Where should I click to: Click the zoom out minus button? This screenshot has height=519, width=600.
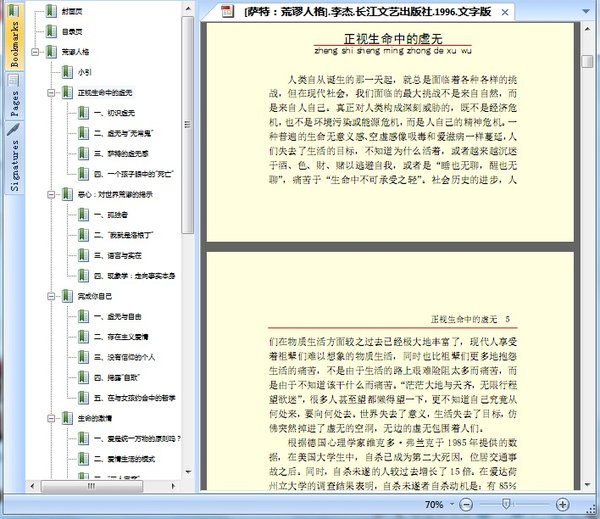465,505
